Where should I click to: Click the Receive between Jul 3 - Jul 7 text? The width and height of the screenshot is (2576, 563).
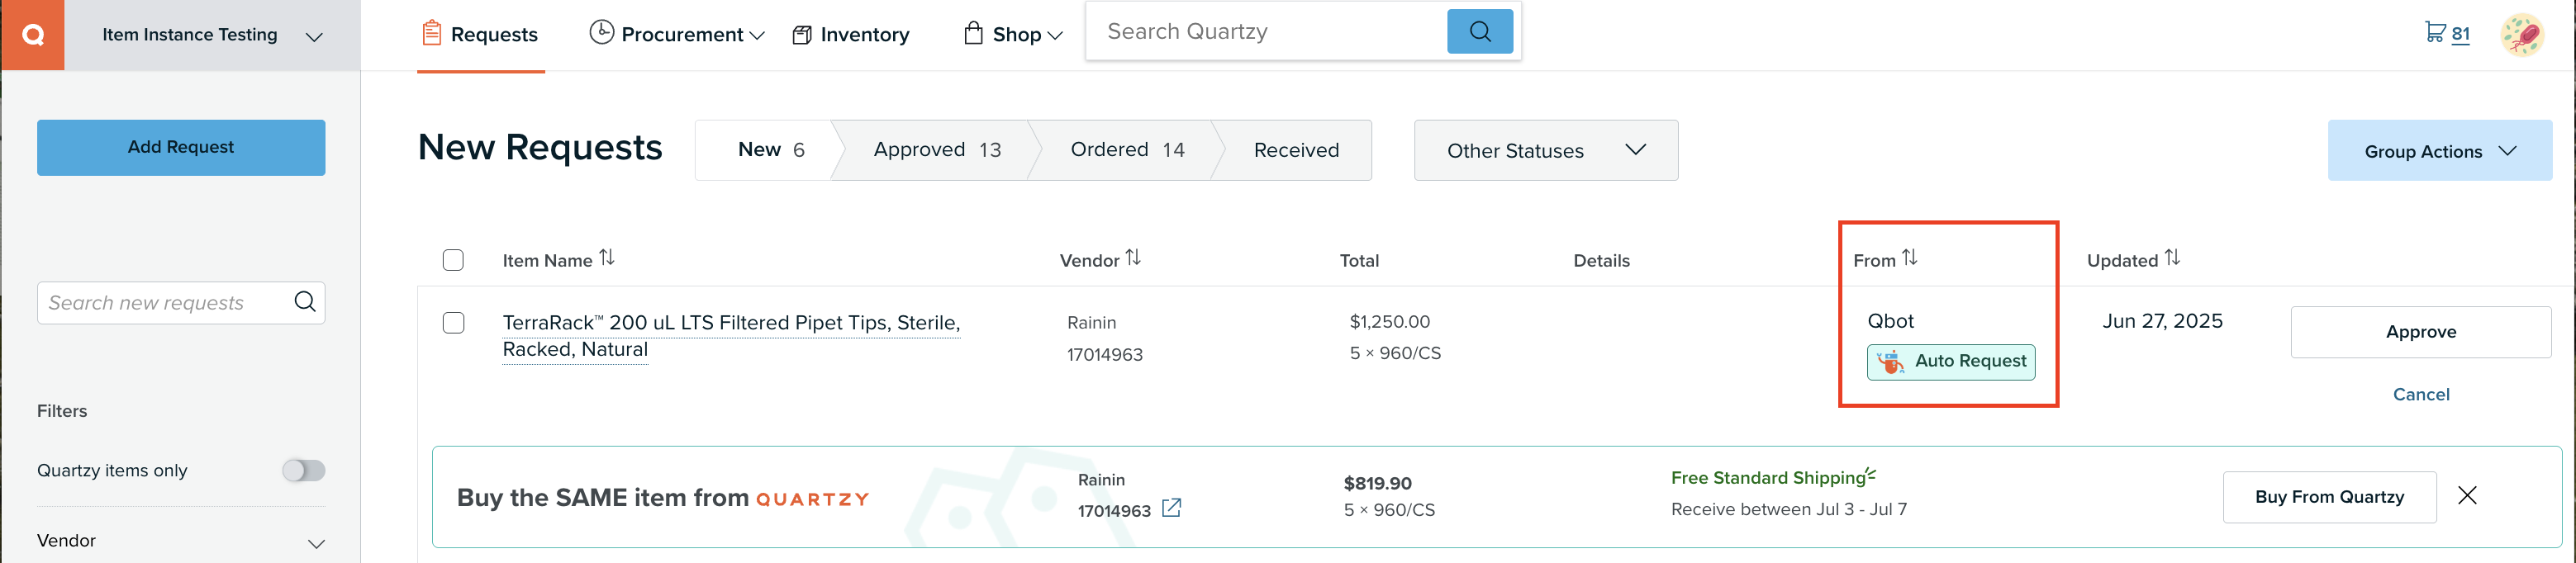pos(1788,510)
